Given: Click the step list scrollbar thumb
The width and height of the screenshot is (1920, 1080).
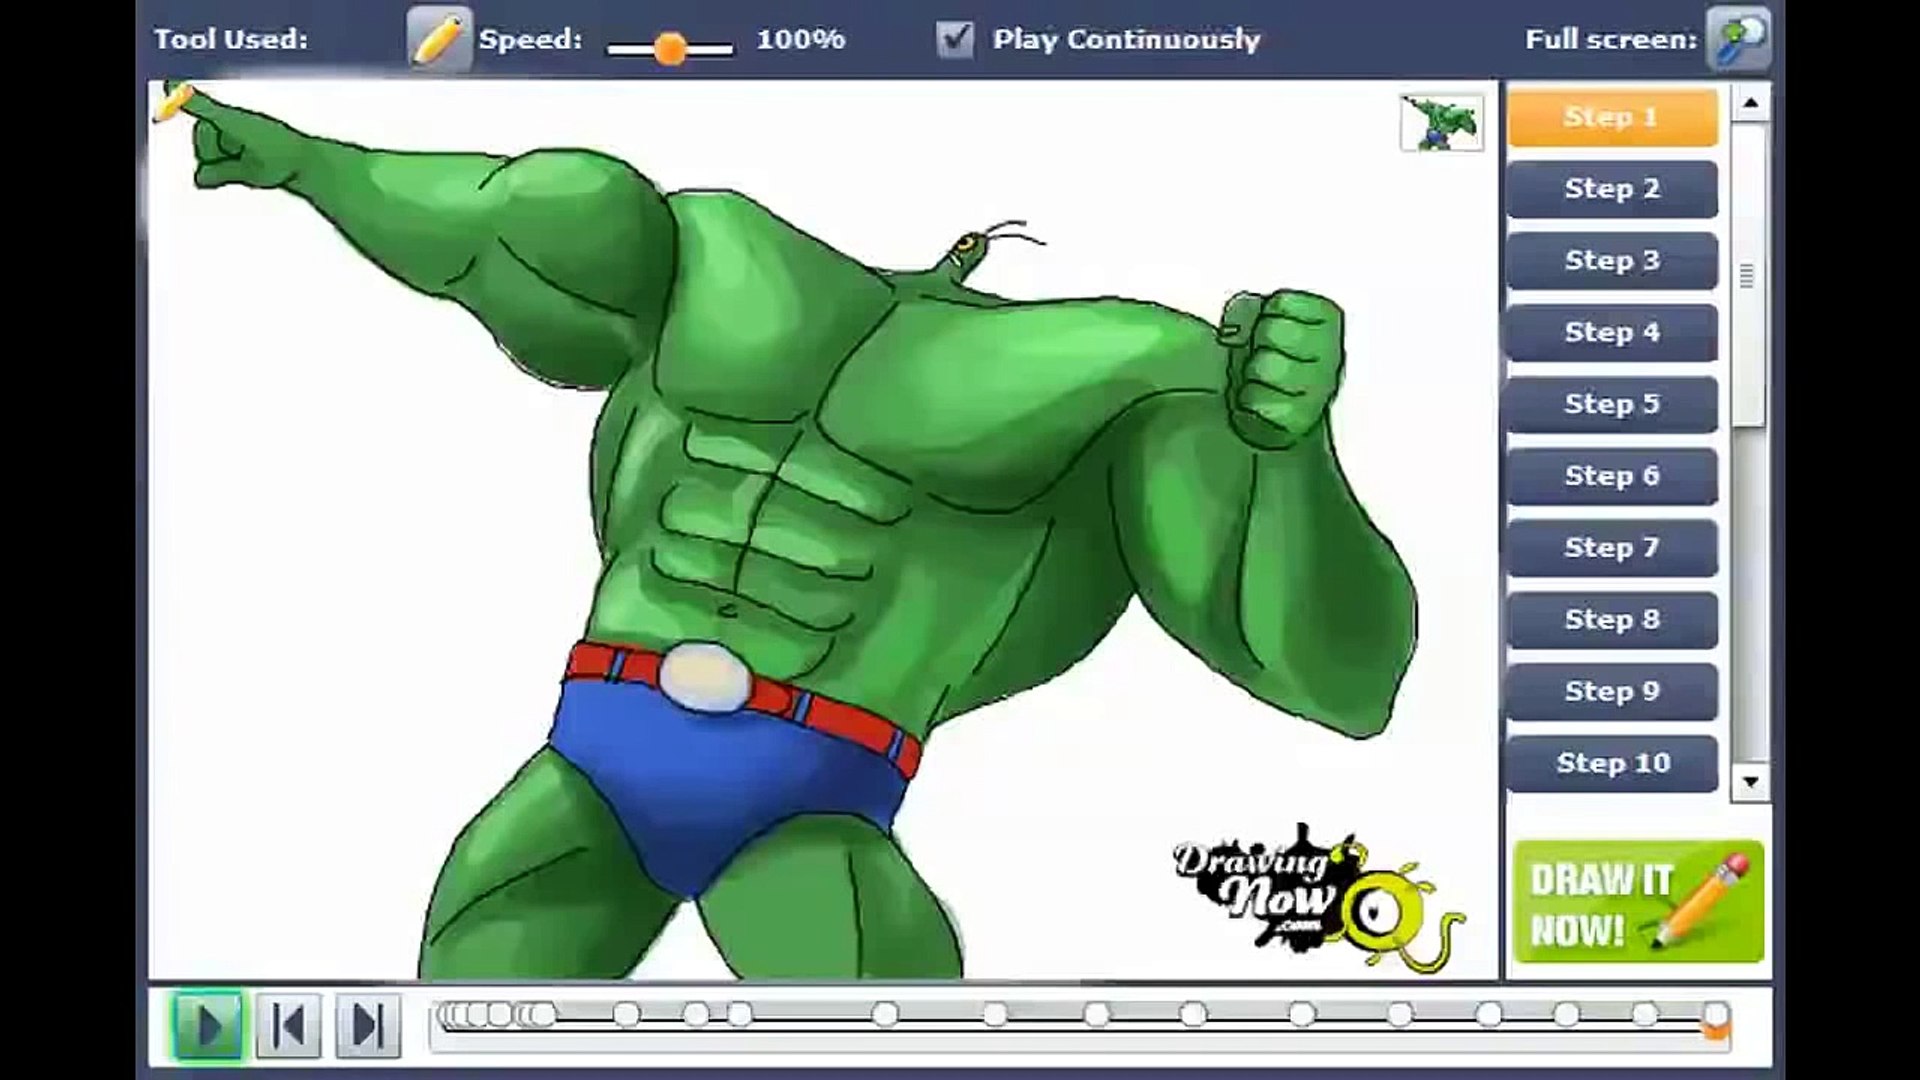Looking at the screenshot, I should (x=1748, y=276).
